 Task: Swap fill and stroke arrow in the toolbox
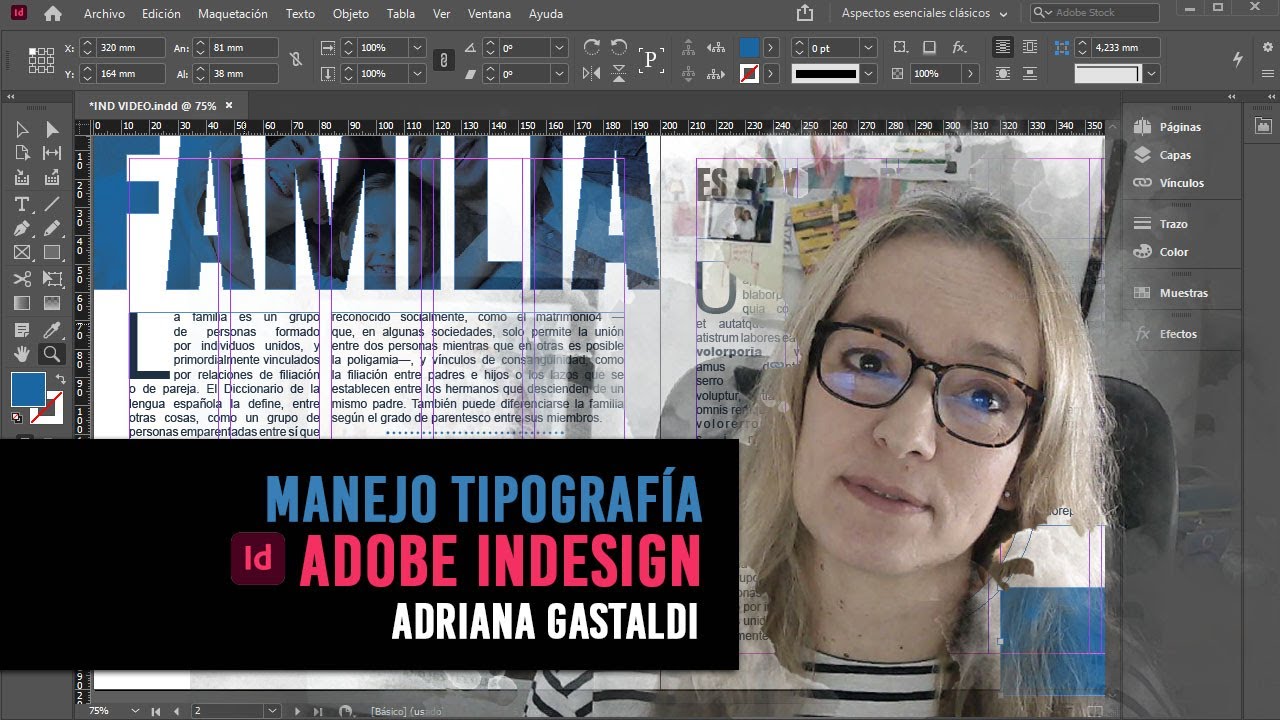[x=60, y=380]
